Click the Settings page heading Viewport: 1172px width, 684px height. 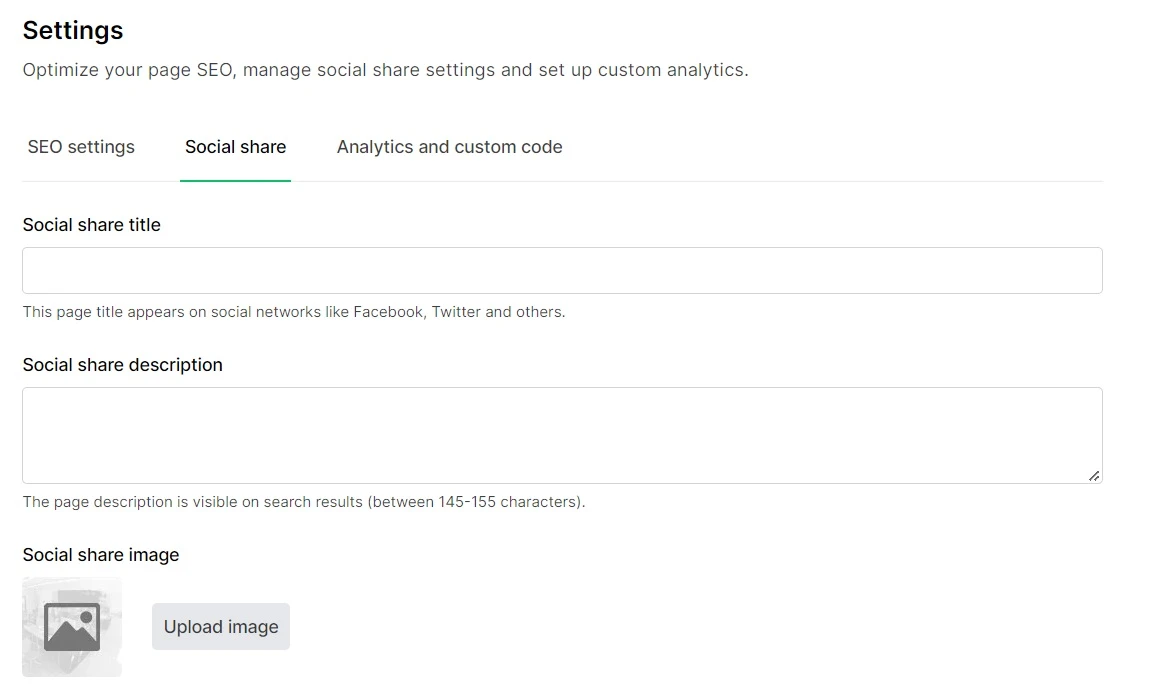click(x=73, y=31)
